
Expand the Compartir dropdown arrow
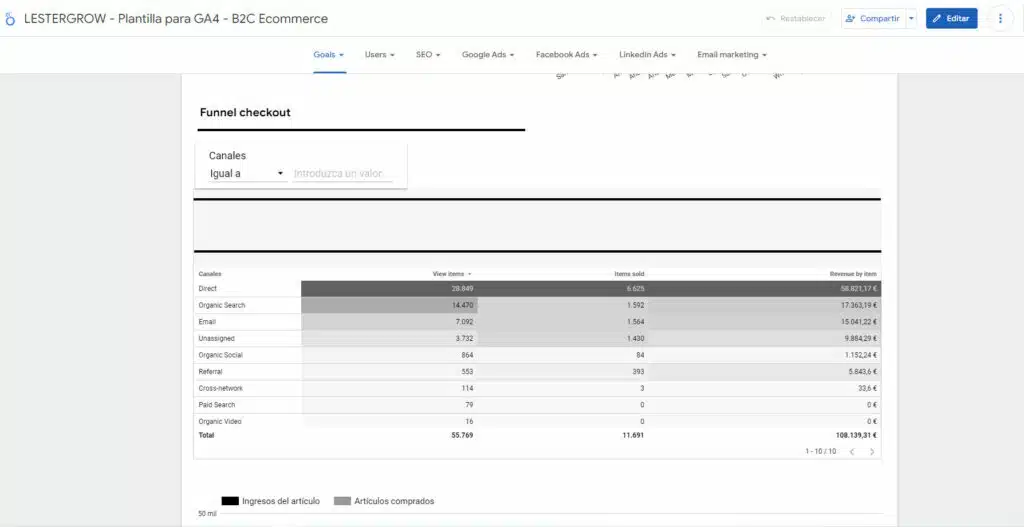pos(911,19)
